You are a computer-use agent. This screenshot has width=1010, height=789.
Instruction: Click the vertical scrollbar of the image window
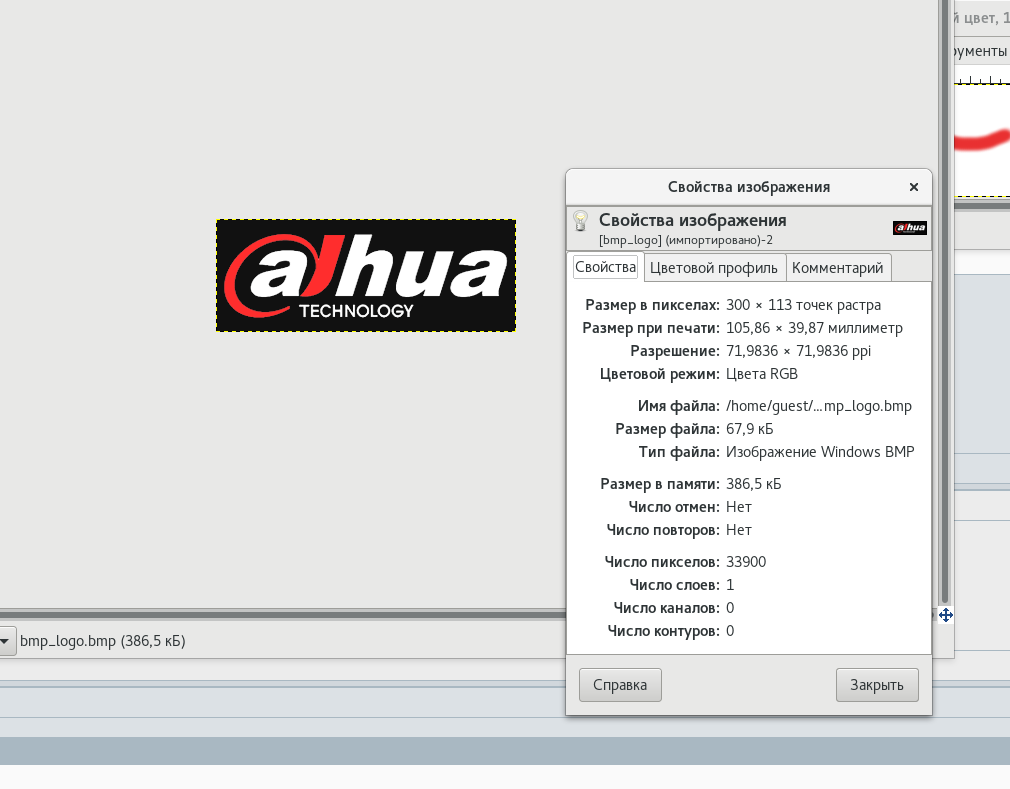pos(944,300)
